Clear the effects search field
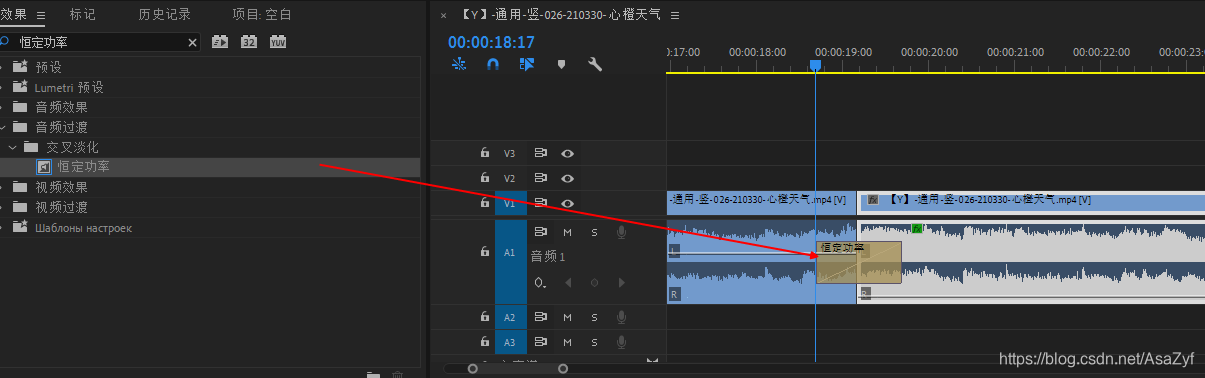The height and width of the screenshot is (378, 1205). click(193, 43)
